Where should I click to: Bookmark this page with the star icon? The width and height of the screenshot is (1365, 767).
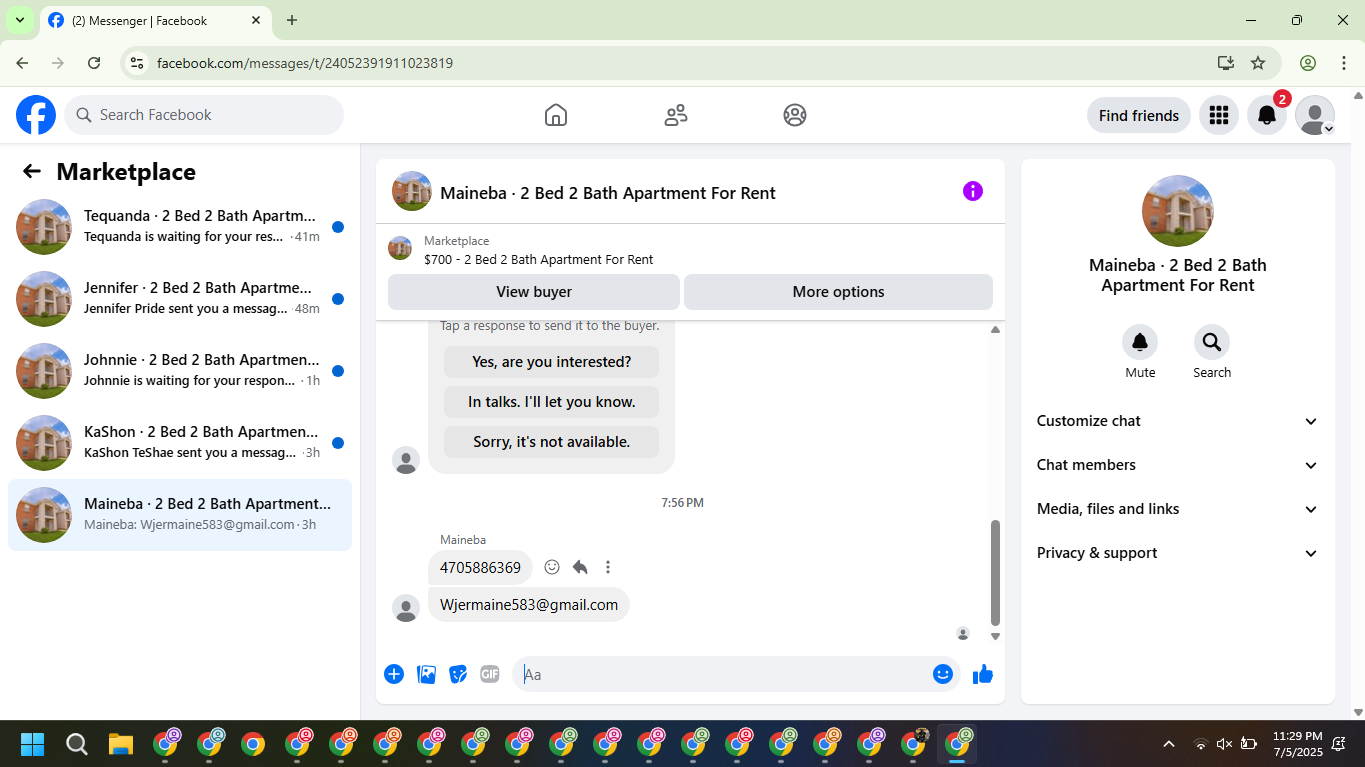[1258, 63]
